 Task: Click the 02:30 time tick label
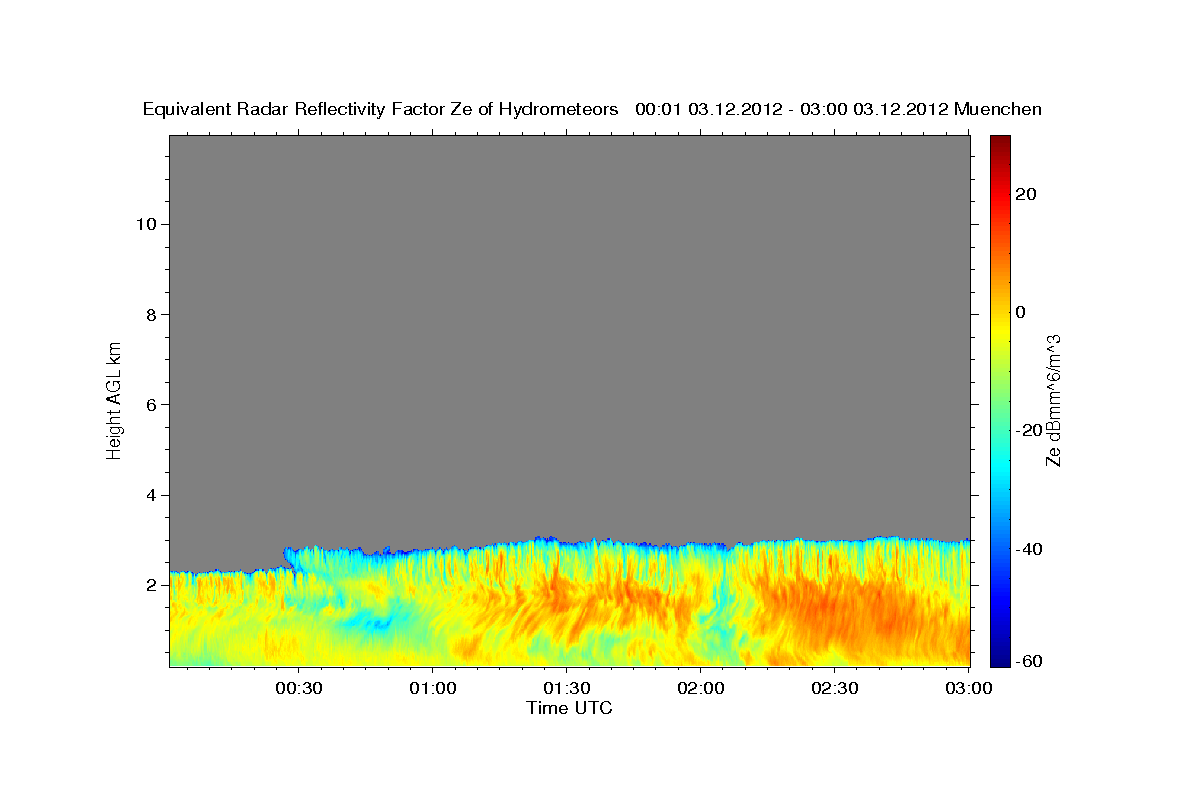[x=834, y=689]
